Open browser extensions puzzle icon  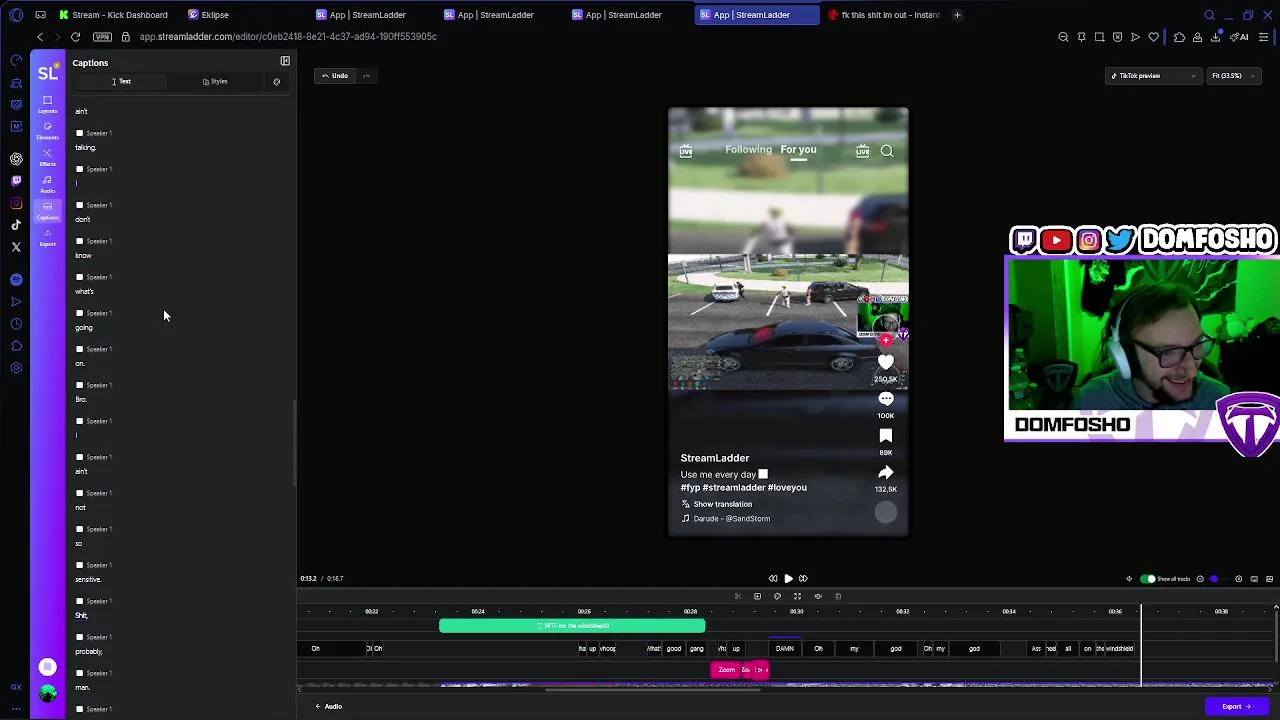[x=1179, y=37]
